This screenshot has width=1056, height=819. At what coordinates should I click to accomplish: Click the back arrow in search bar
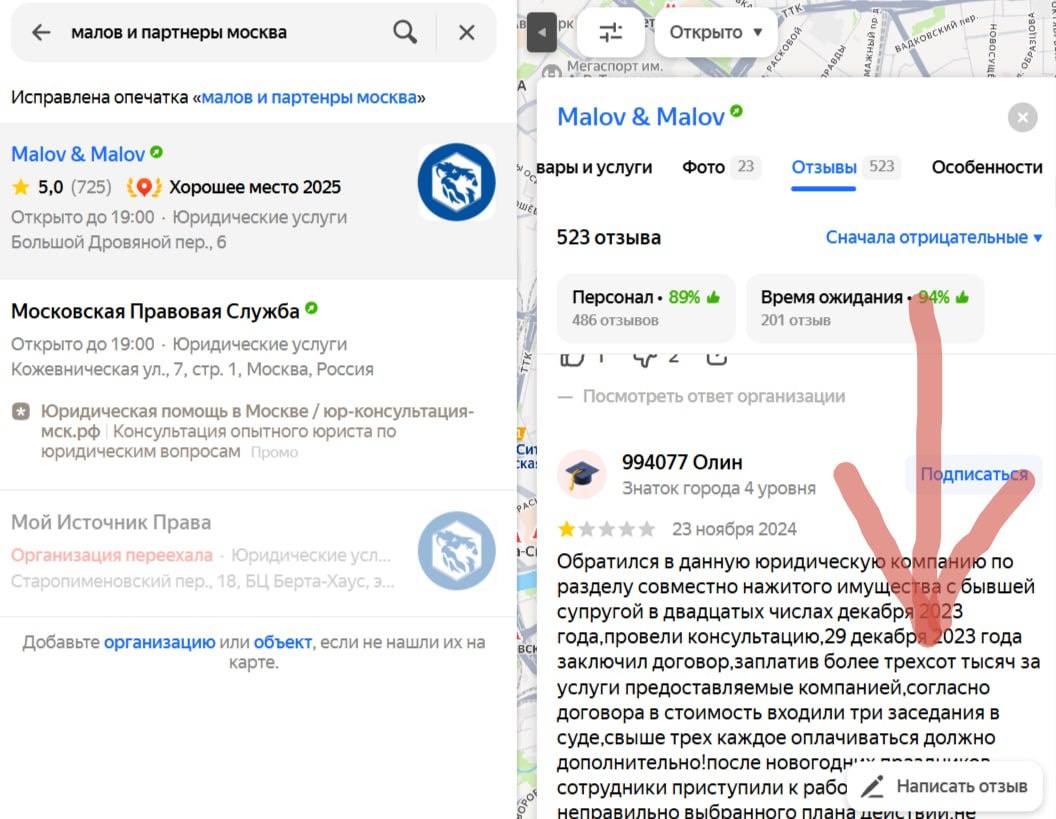pyautogui.click(x=41, y=32)
